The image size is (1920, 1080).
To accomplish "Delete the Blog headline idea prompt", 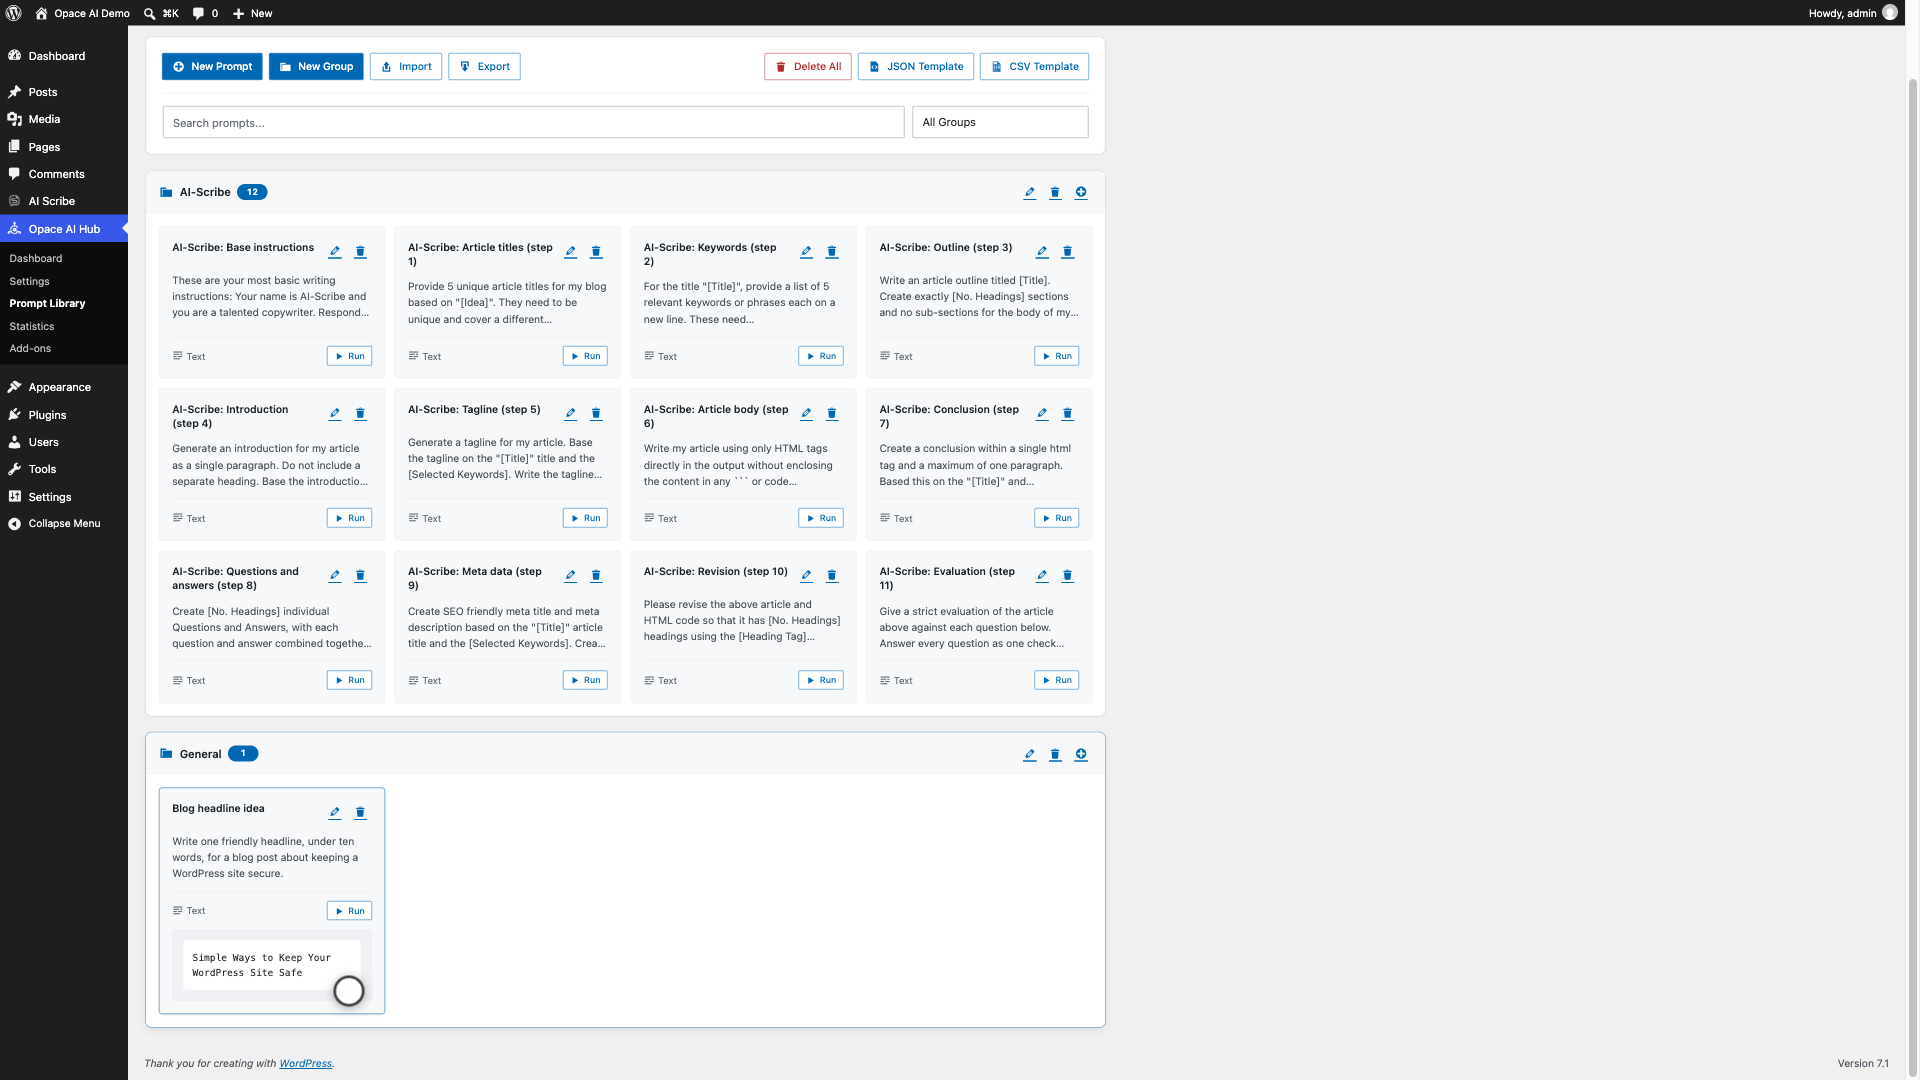I will [361, 813].
